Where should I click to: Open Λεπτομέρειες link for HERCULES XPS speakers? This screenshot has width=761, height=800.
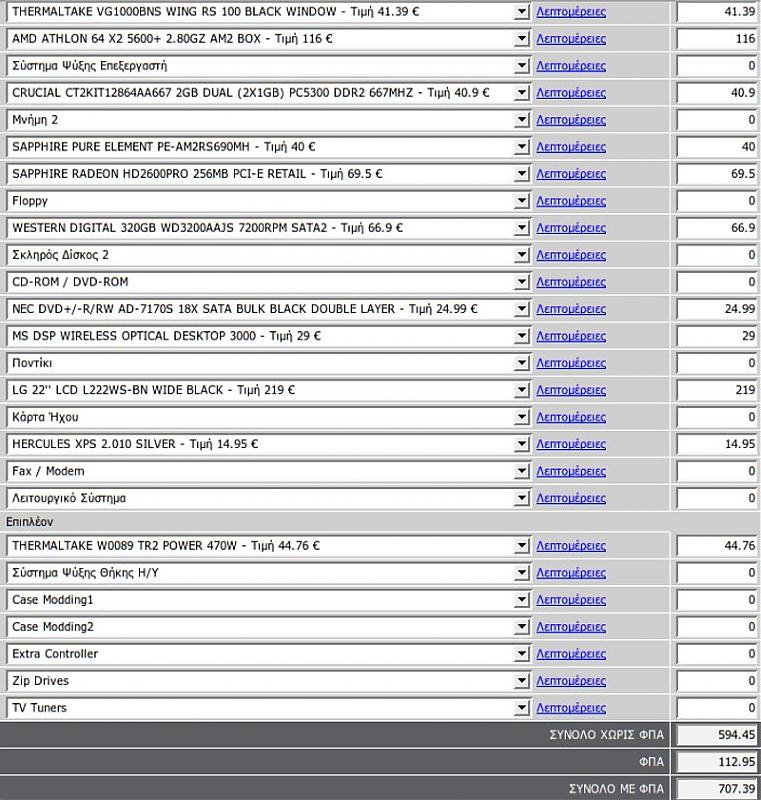[571, 444]
